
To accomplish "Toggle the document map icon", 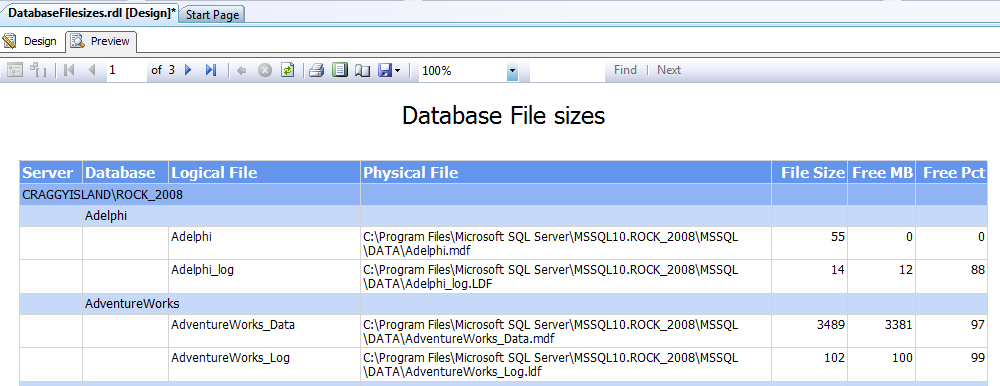I will click(38, 70).
